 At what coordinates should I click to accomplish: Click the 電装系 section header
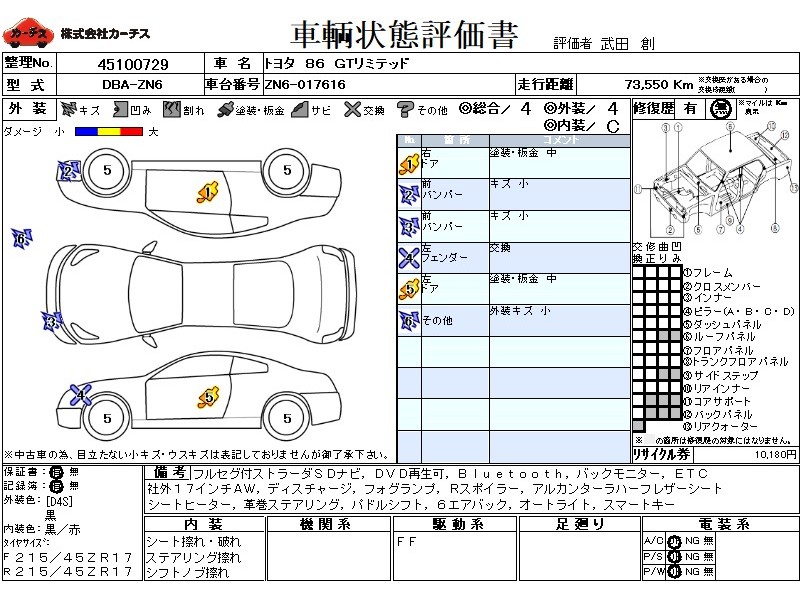[x=723, y=524]
